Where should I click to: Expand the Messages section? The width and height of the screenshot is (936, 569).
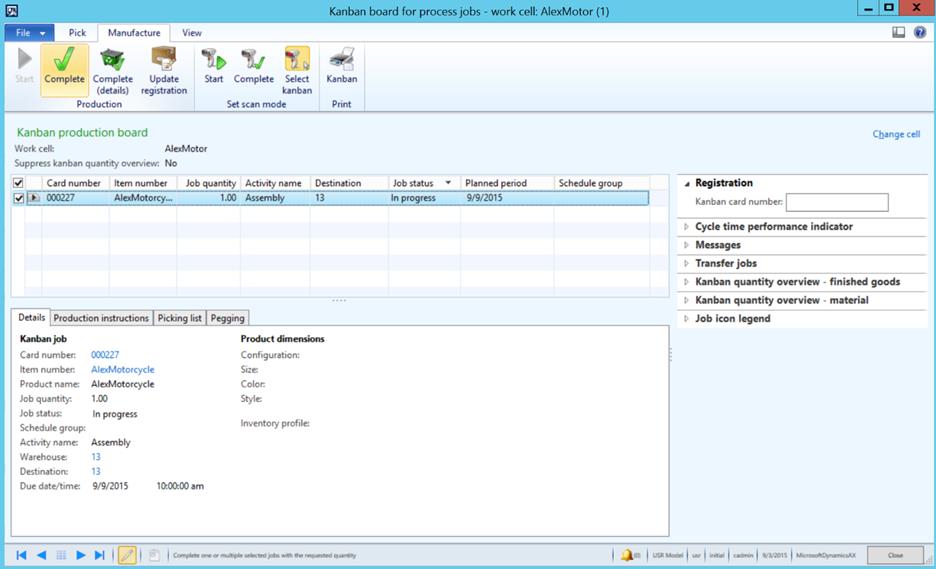[686, 245]
